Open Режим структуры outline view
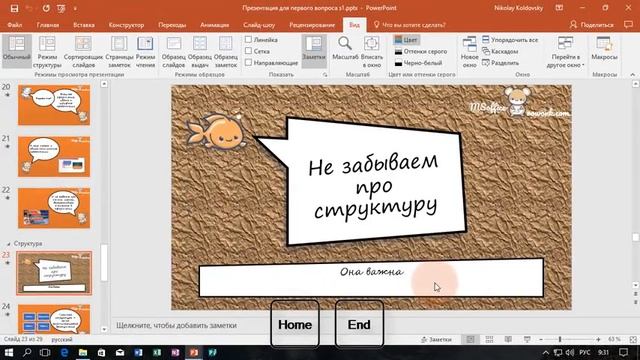This screenshot has width=640, height=360. coord(47,52)
